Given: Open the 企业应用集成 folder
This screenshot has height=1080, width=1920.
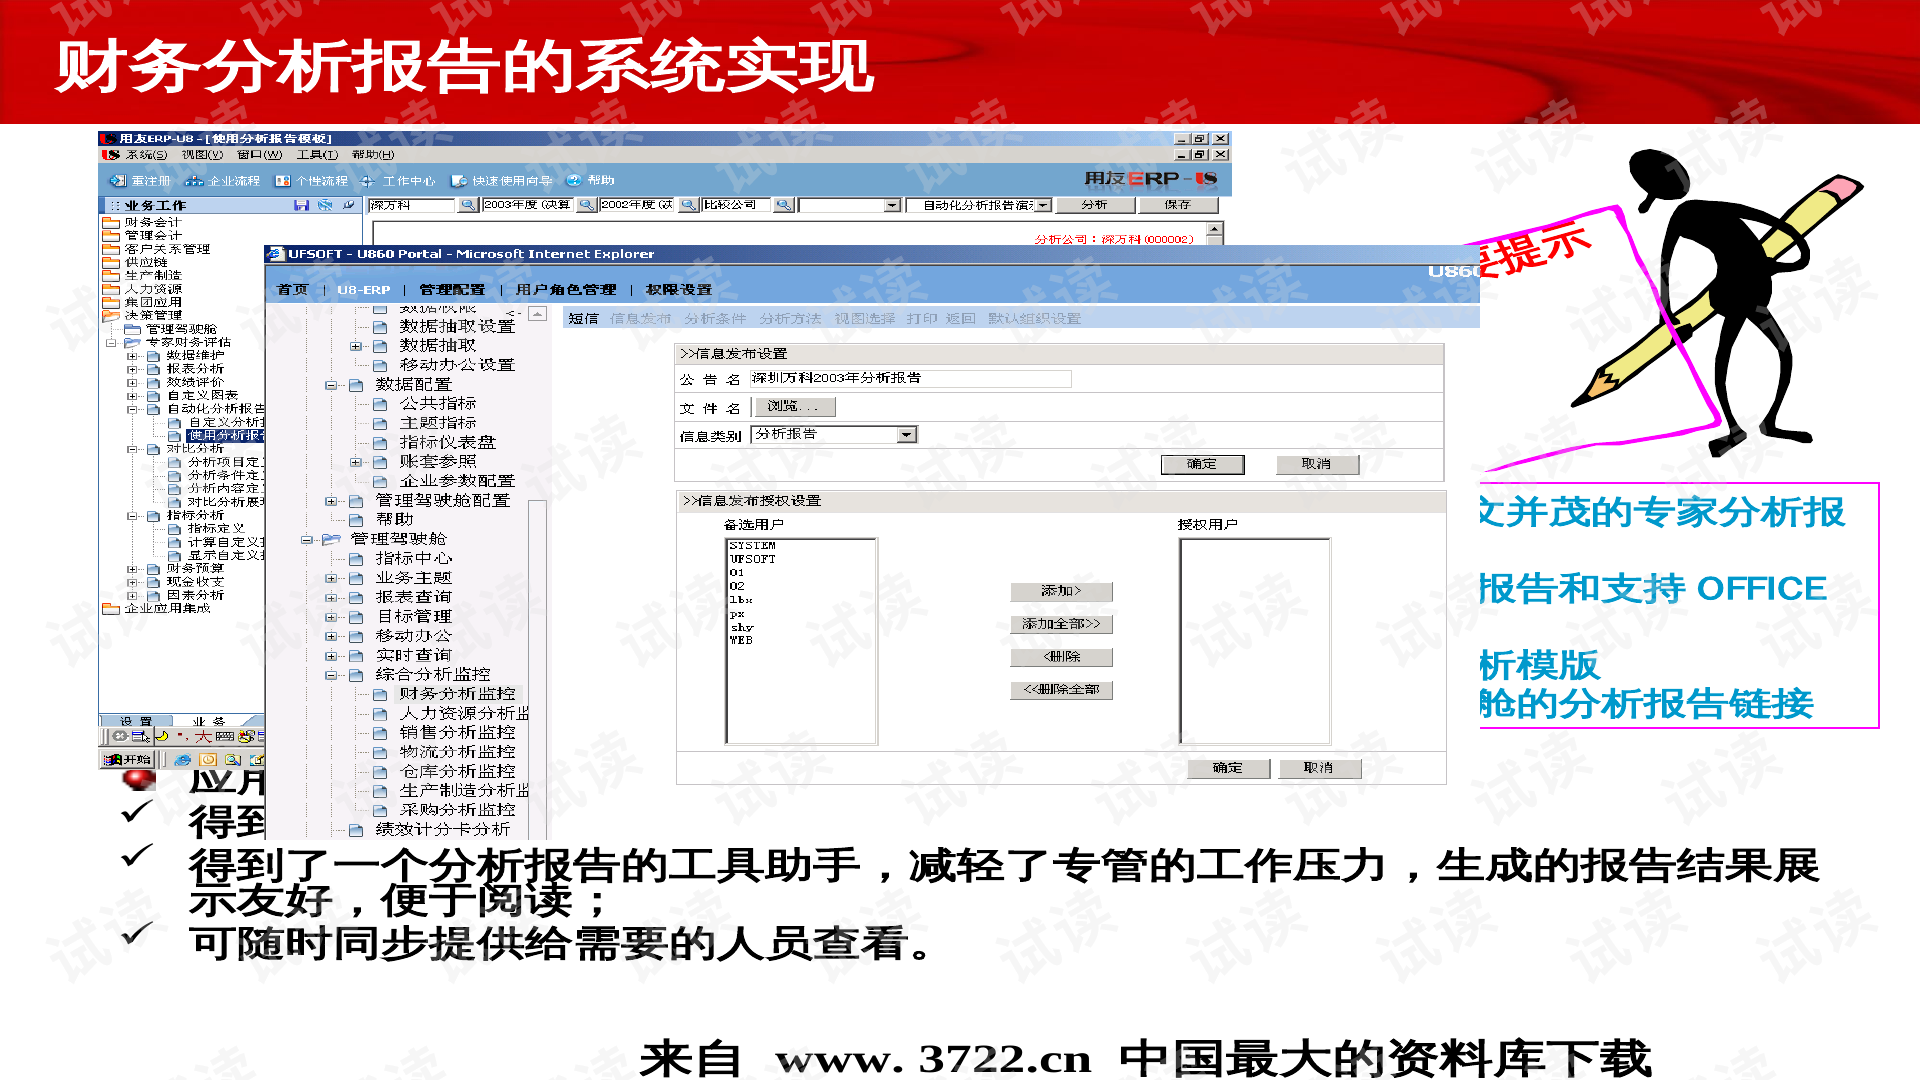Looking at the screenshot, I should click(x=156, y=608).
